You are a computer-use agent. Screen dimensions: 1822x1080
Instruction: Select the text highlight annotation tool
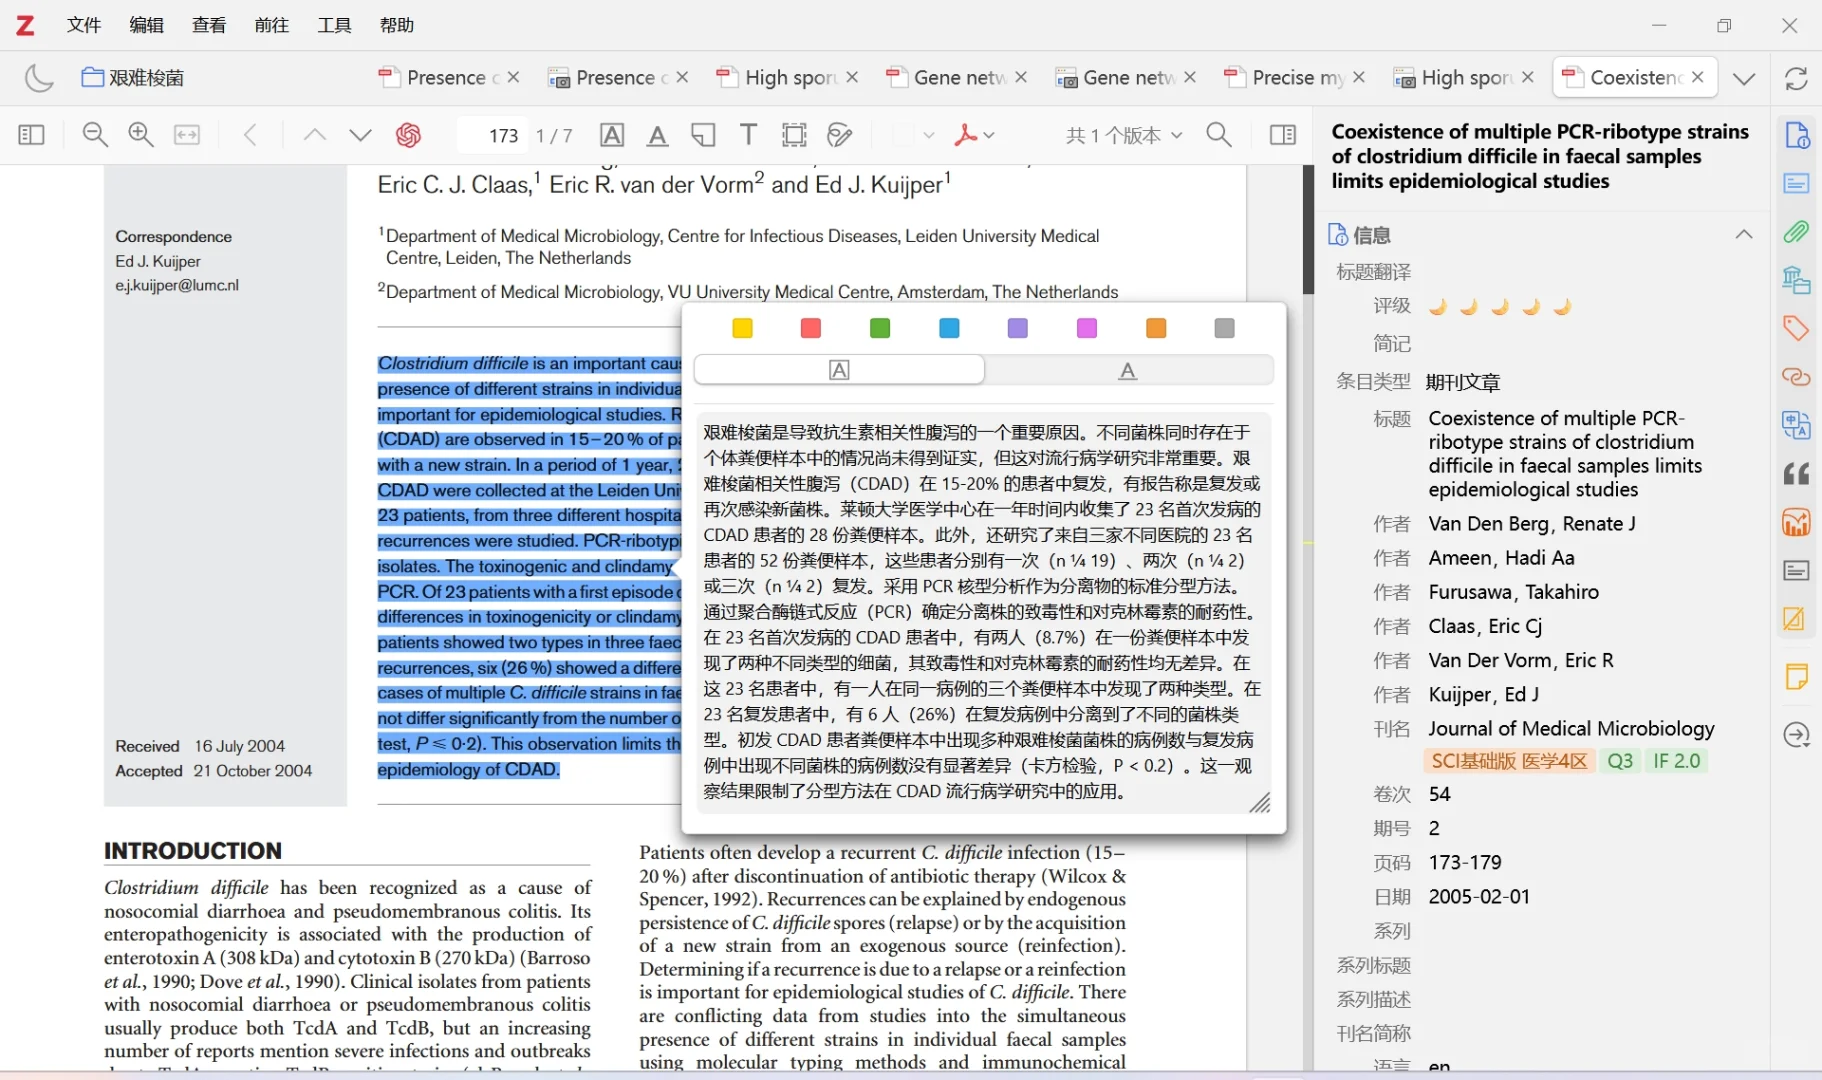(x=612, y=135)
